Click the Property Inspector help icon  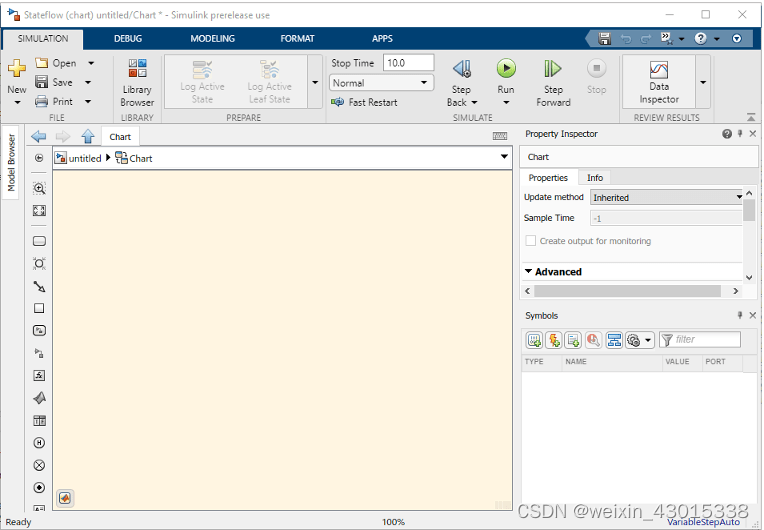727,133
